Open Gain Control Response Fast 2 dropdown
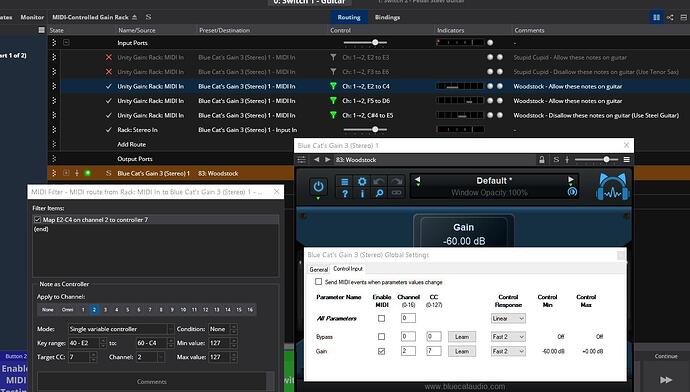The height and width of the screenshot is (392, 690). [x=508, y=351]
